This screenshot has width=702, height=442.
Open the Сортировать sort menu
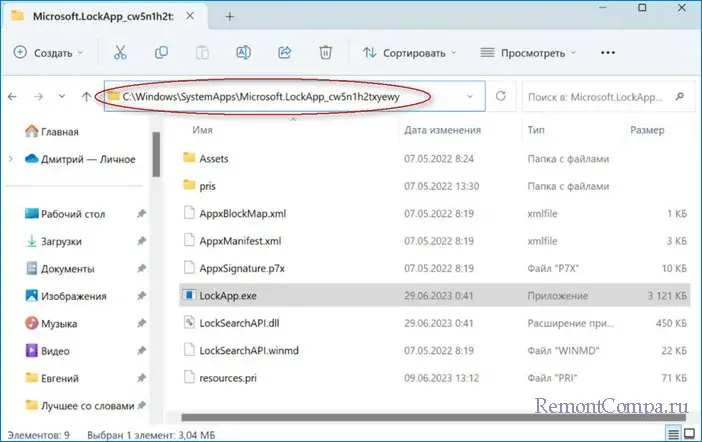coord(409,52)
